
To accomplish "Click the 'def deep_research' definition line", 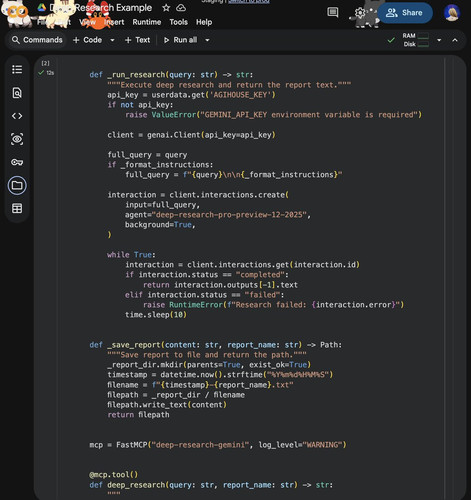I will (211, 485).
